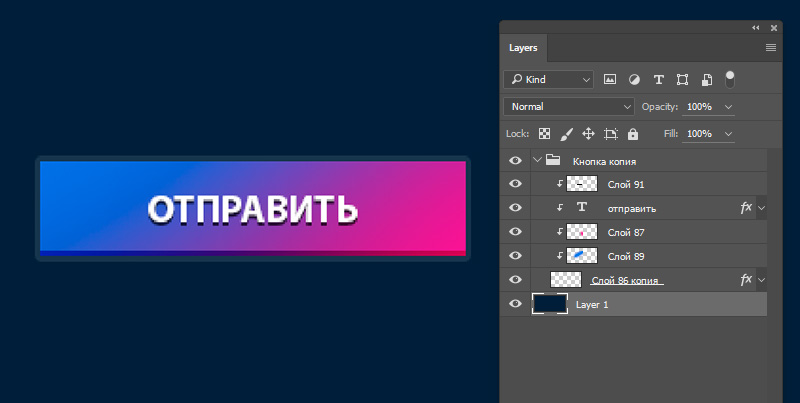Click the Fill label

tap(670, 134)
